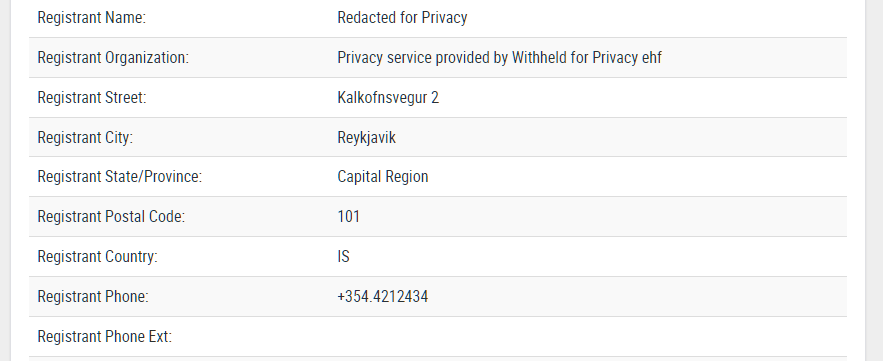883x361 pixels.
Task: Select the Withheld for Privacy ehf text
Action: [x=586, y=57]
